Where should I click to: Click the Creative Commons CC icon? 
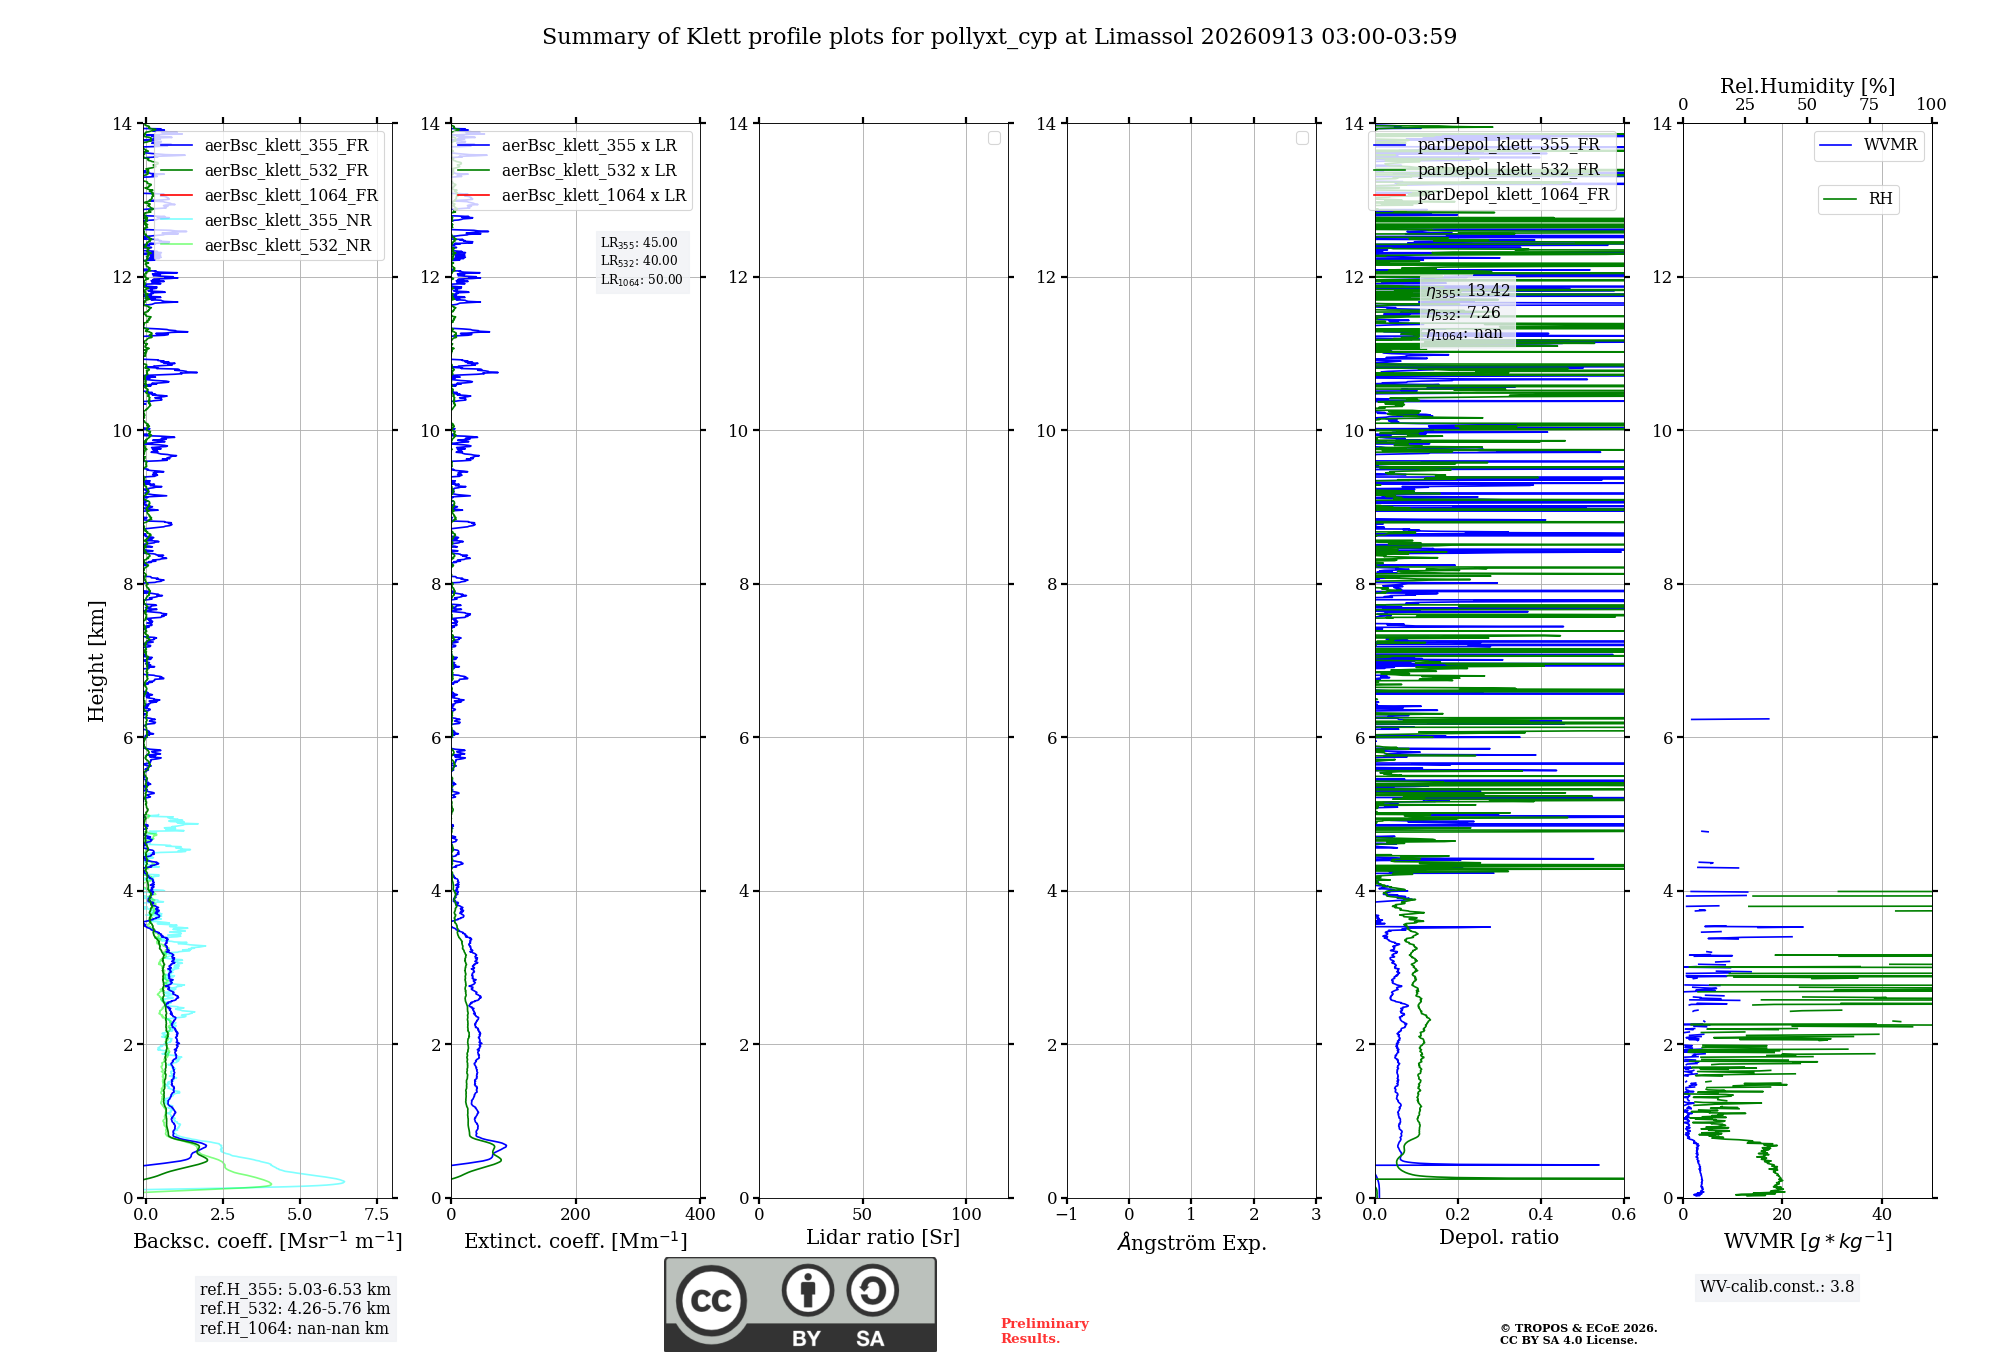[711, 1300]
